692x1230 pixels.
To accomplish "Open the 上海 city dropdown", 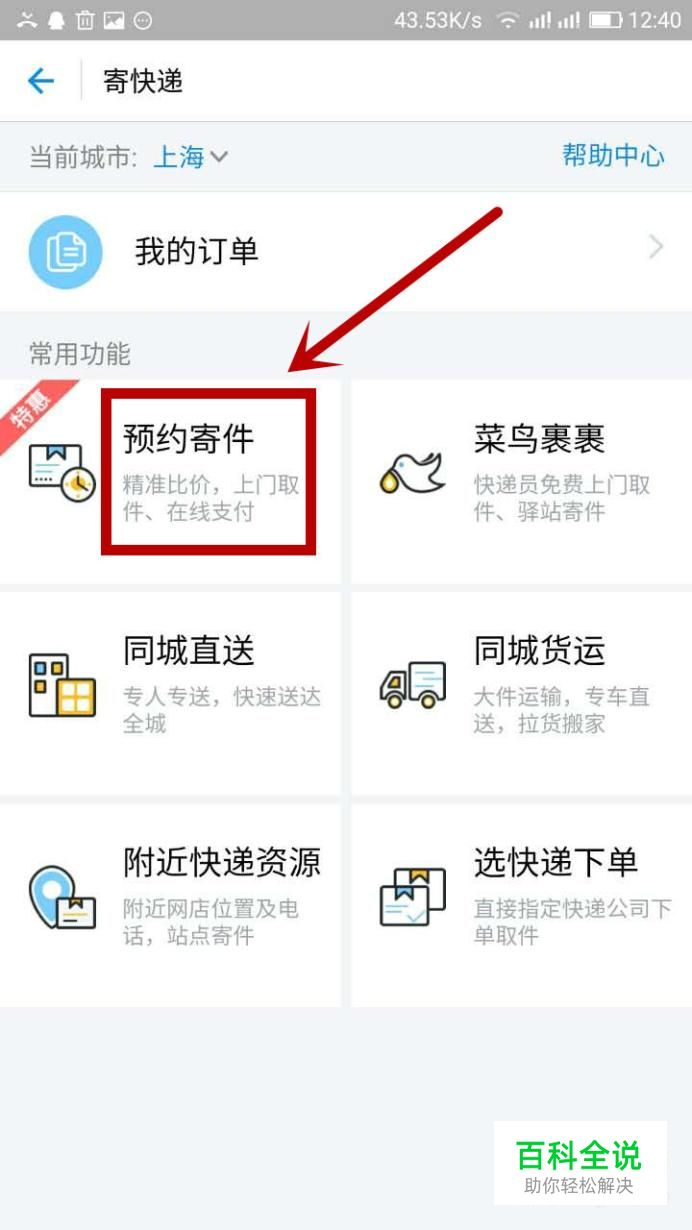I will pos(191,157).
